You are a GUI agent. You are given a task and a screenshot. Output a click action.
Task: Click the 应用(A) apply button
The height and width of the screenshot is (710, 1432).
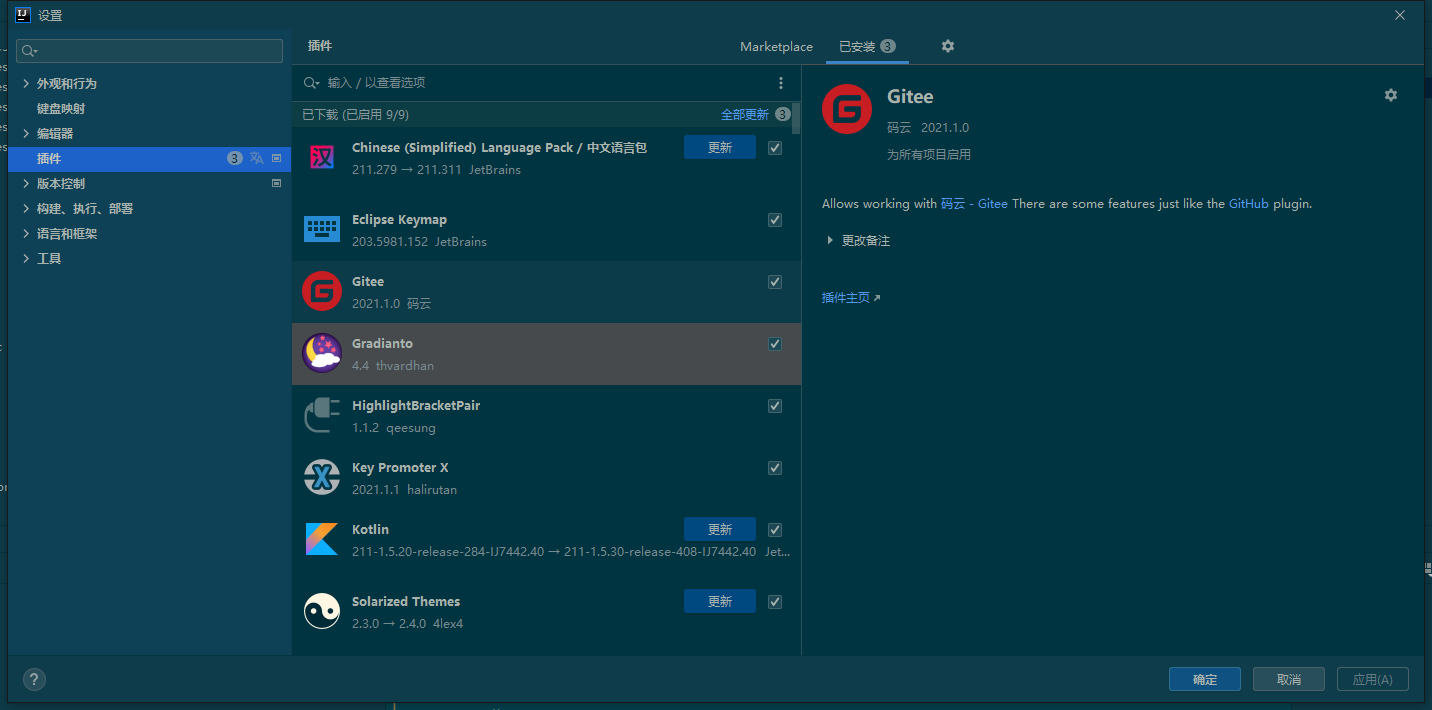click(x=1373, y=679)
